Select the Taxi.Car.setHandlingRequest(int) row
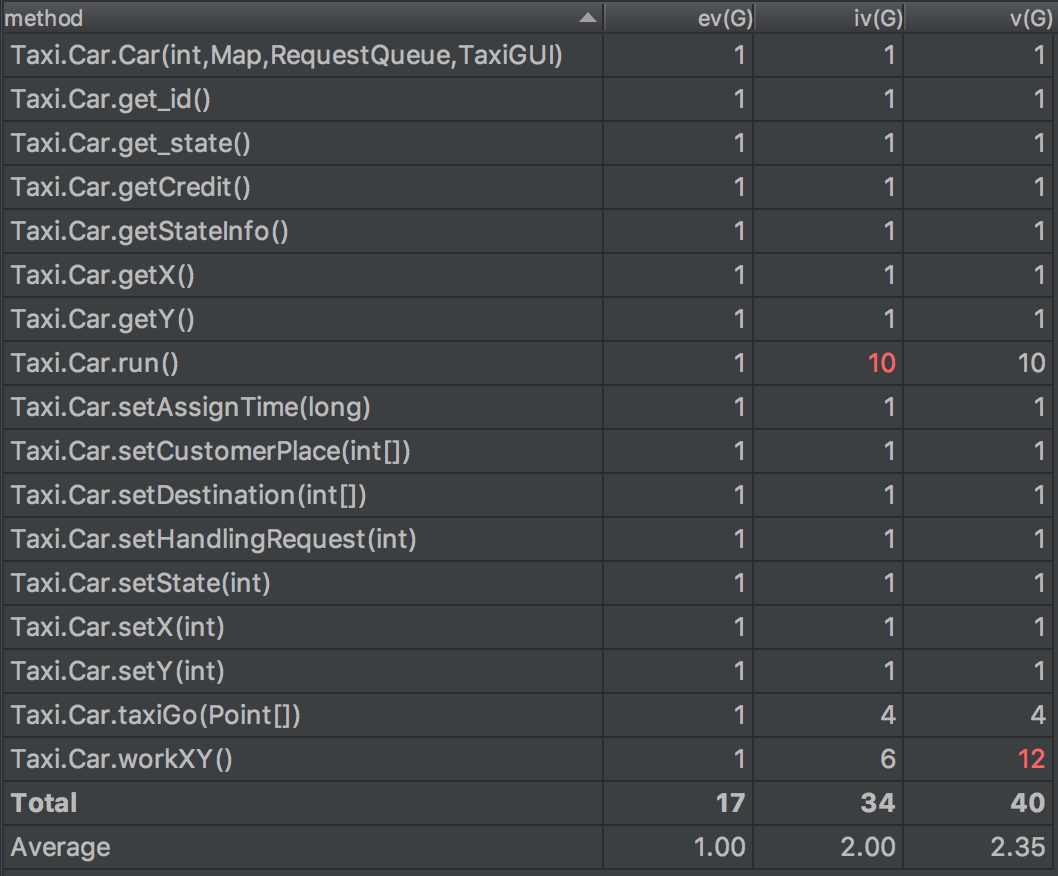1058x876 pixels. point(214,539)
